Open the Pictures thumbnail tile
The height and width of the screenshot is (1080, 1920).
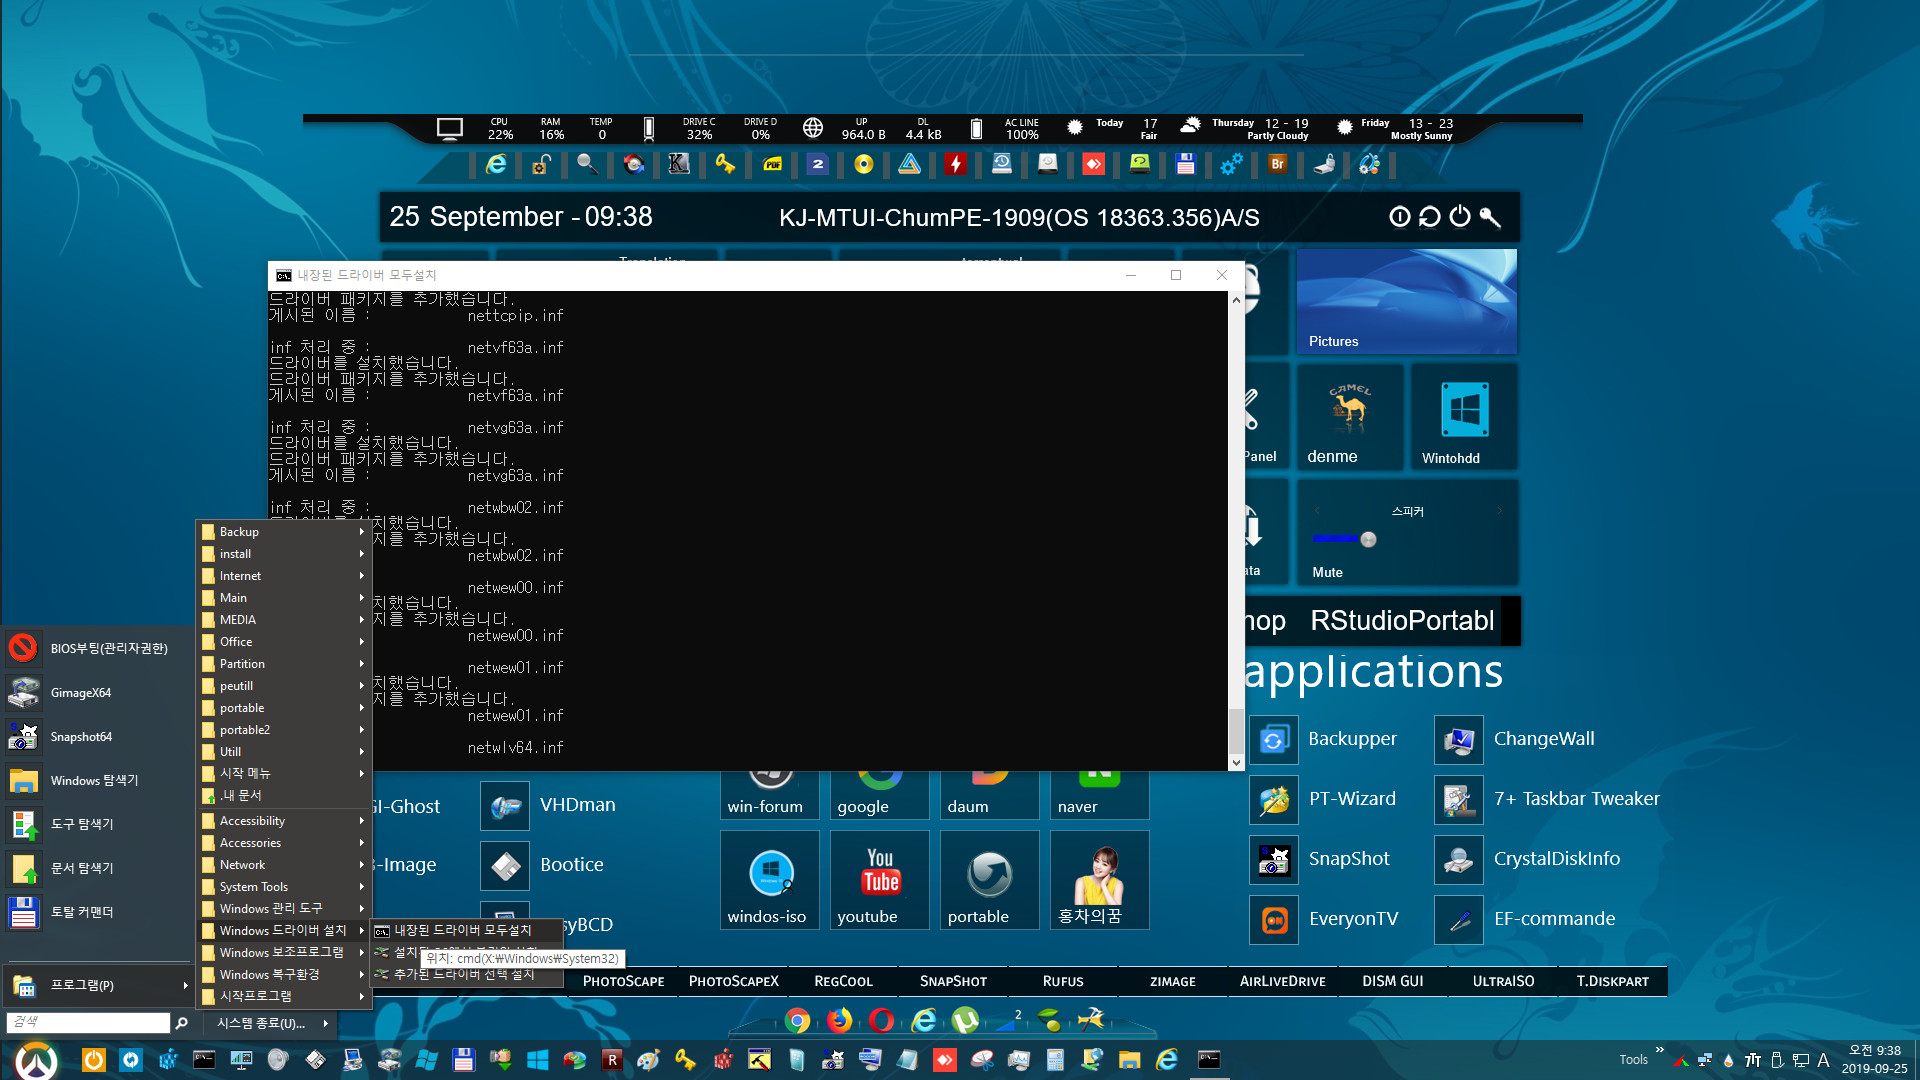click(1407, 302)
